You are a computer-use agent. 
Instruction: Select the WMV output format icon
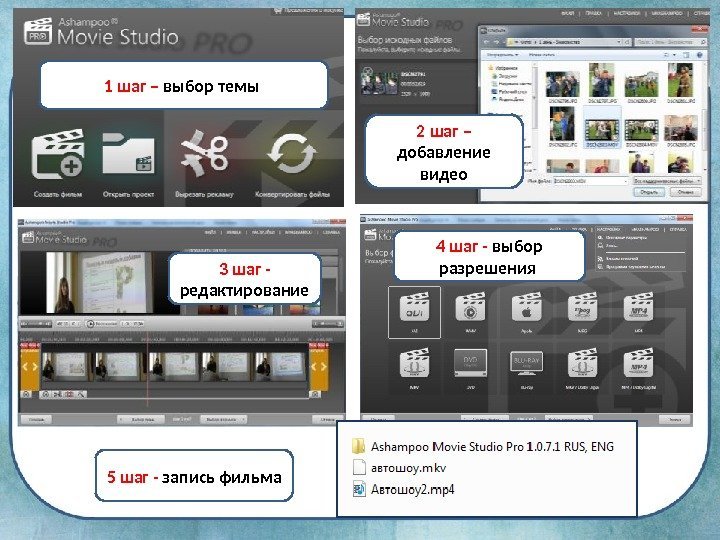[470, 307]
